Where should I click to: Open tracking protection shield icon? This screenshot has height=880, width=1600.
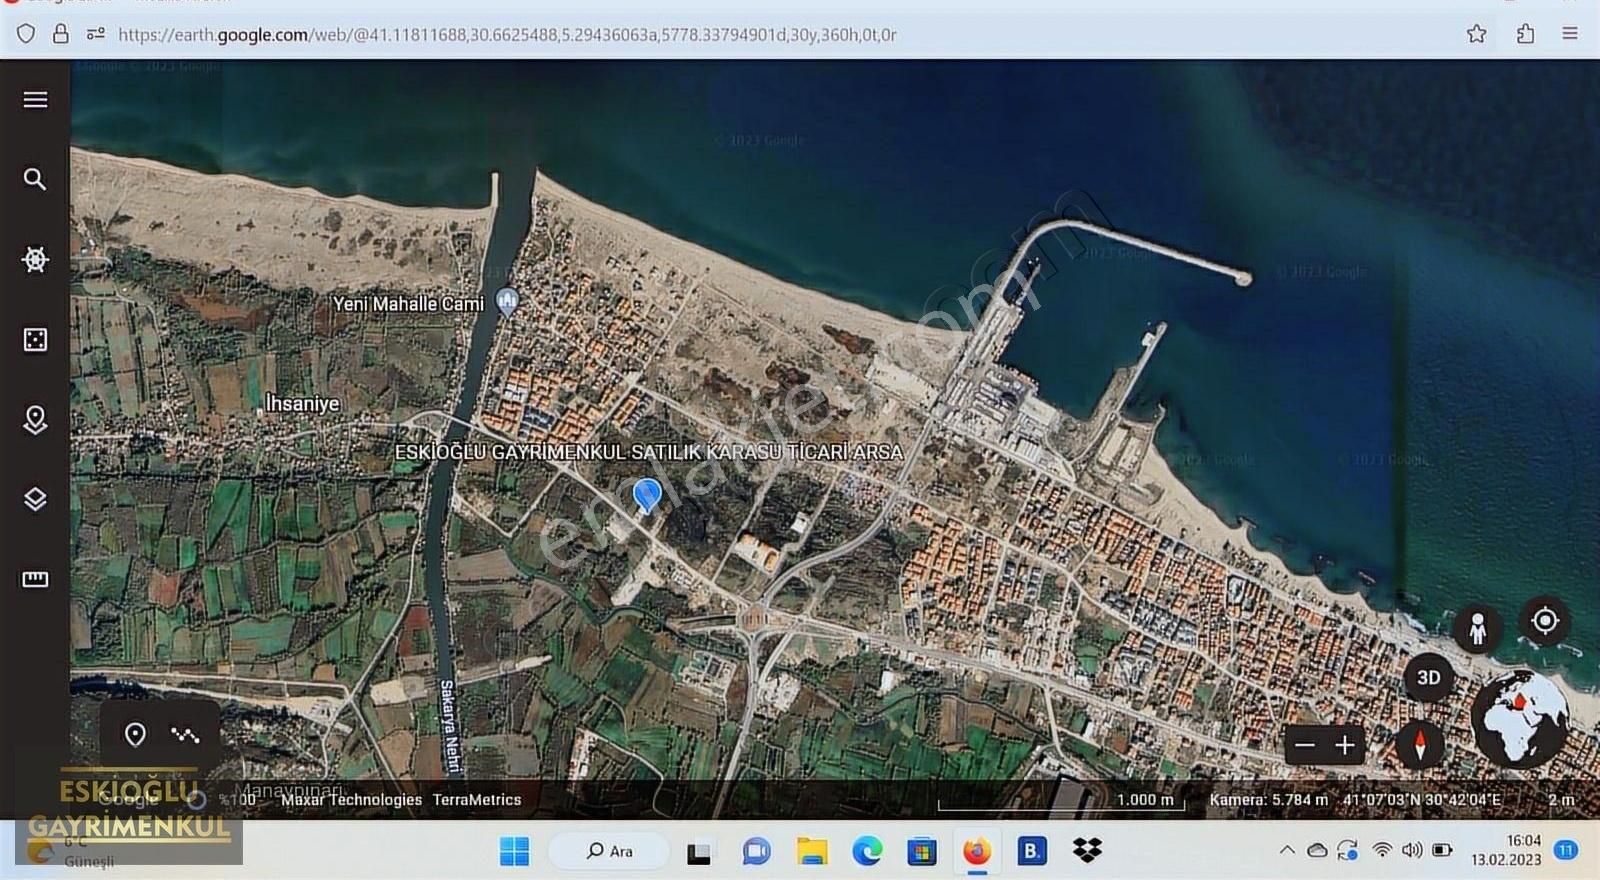coord(26,34)
